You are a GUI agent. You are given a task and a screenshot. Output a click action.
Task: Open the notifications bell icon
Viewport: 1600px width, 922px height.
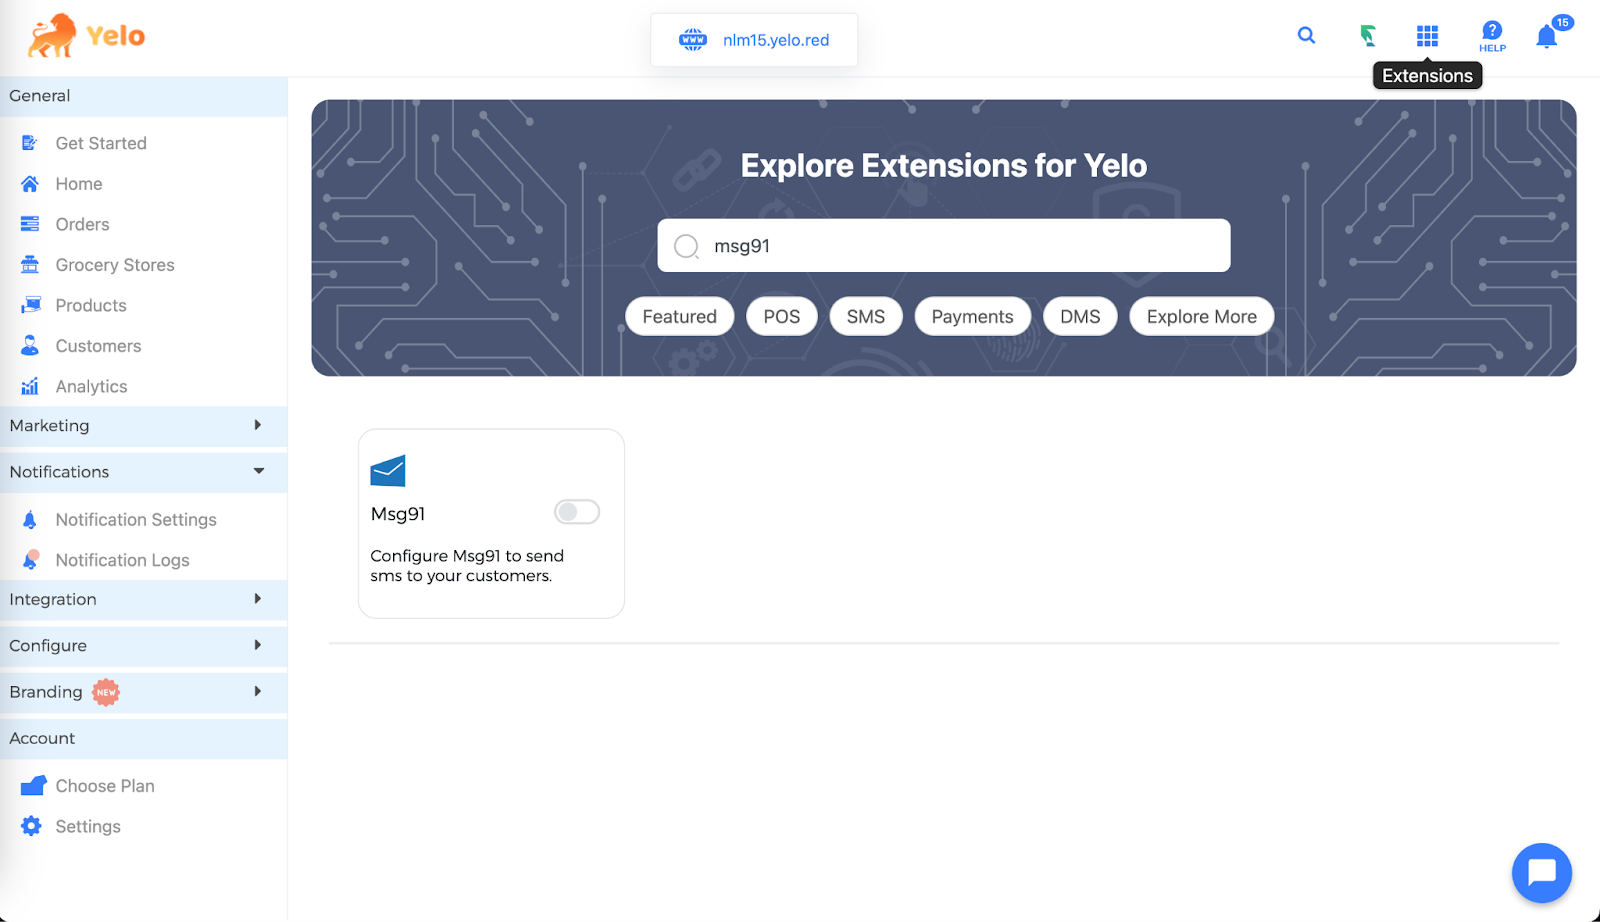(1546, 38)
